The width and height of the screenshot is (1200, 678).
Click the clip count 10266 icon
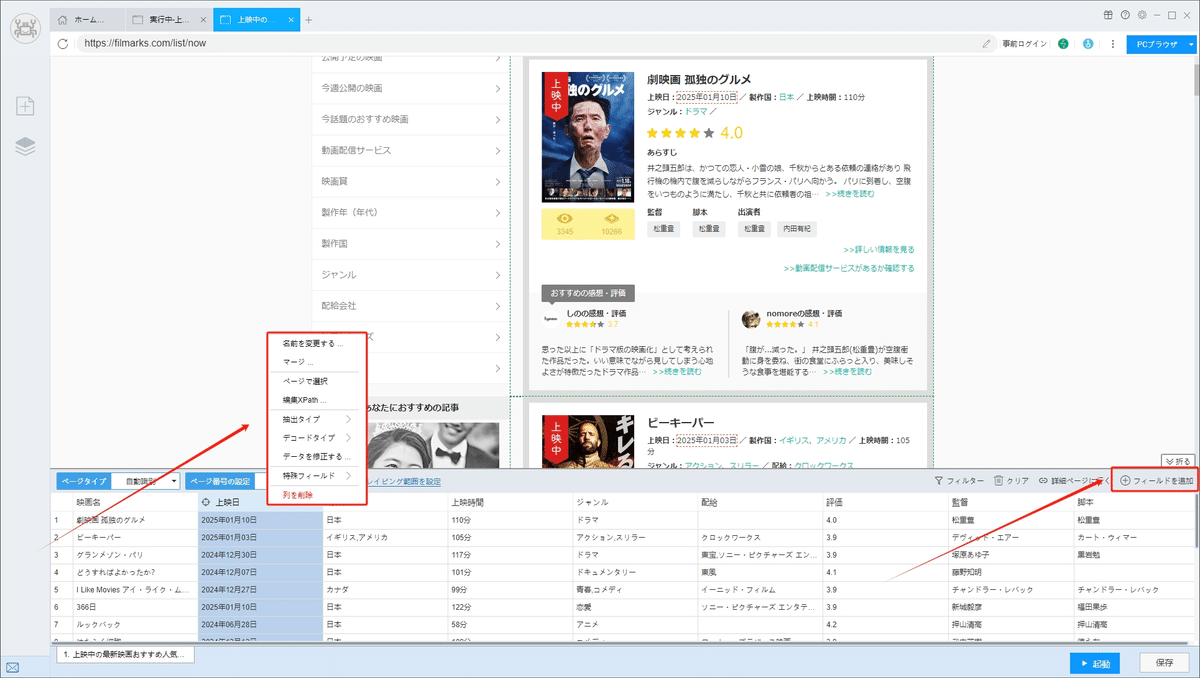pos(611,224)
